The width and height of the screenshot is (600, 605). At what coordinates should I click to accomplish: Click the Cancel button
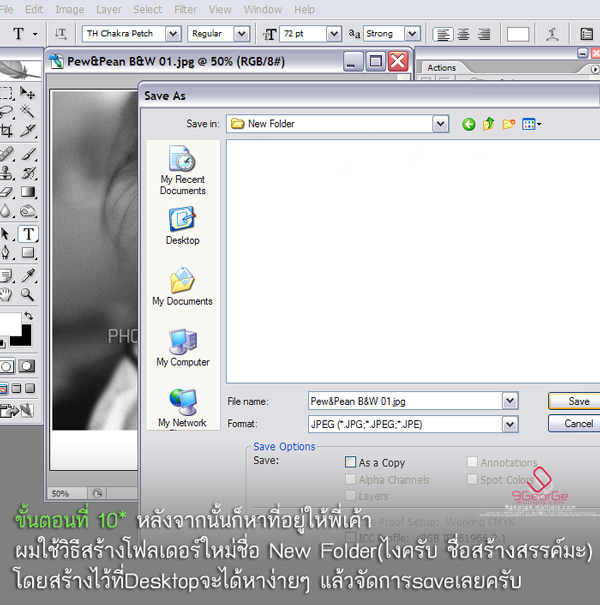tap(575, 424)
